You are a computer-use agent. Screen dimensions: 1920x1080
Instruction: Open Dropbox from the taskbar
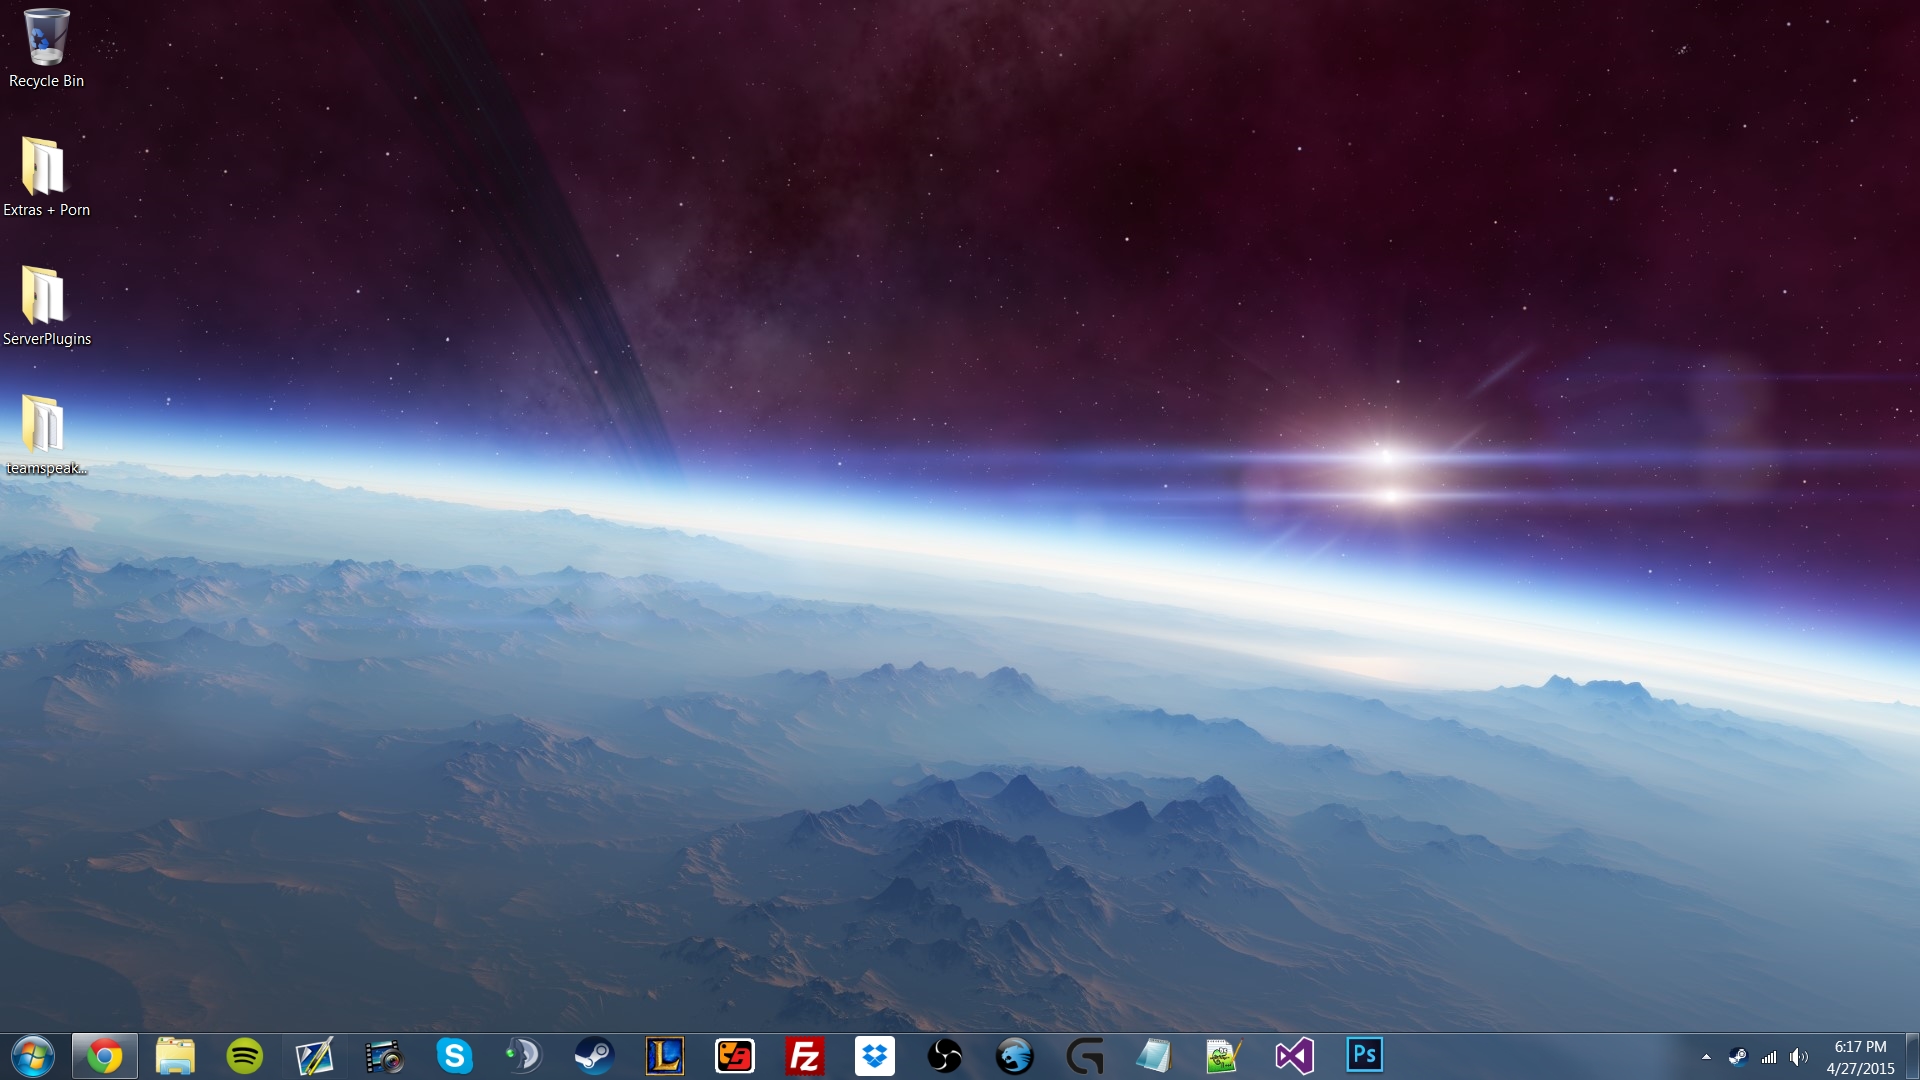tap(874, 1056)
